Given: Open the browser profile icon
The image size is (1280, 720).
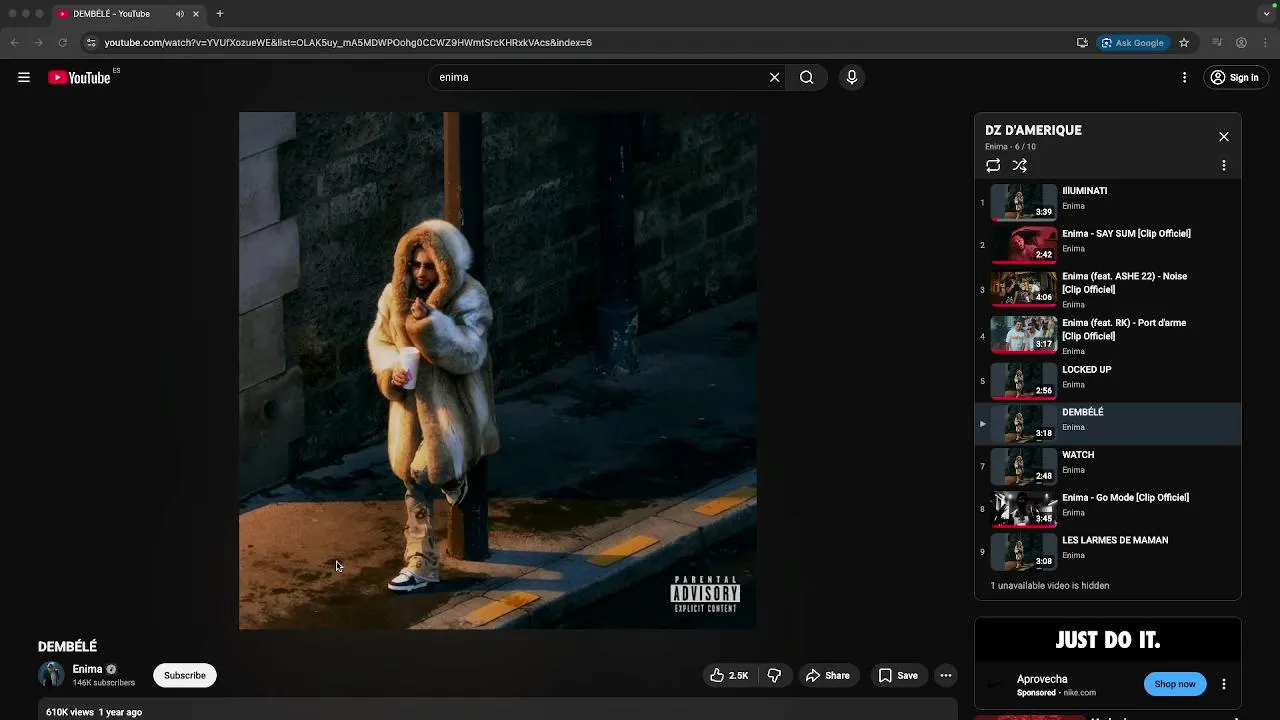Looking at the screenshot, I should pyautogui.click(x=1241, y=43).
